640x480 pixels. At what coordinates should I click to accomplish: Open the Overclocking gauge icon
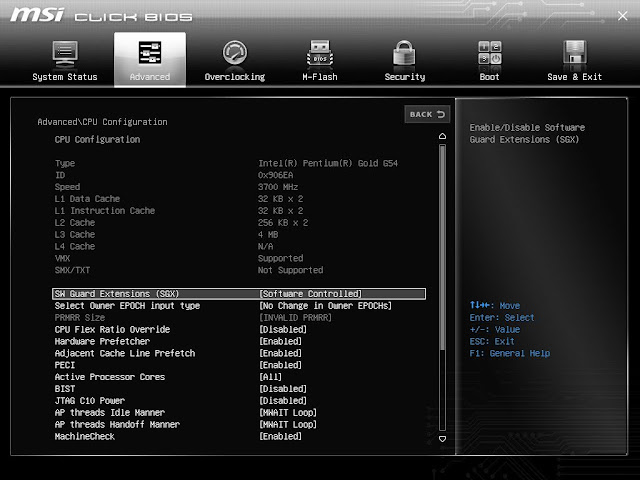pyautogui.click(x=235, y=53)
